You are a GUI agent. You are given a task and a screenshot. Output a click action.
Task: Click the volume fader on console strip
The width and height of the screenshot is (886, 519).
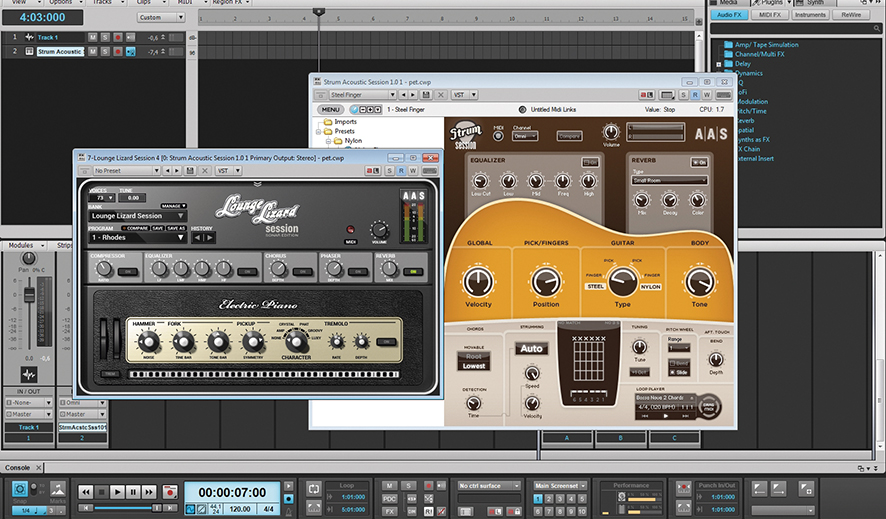point(29,295)
